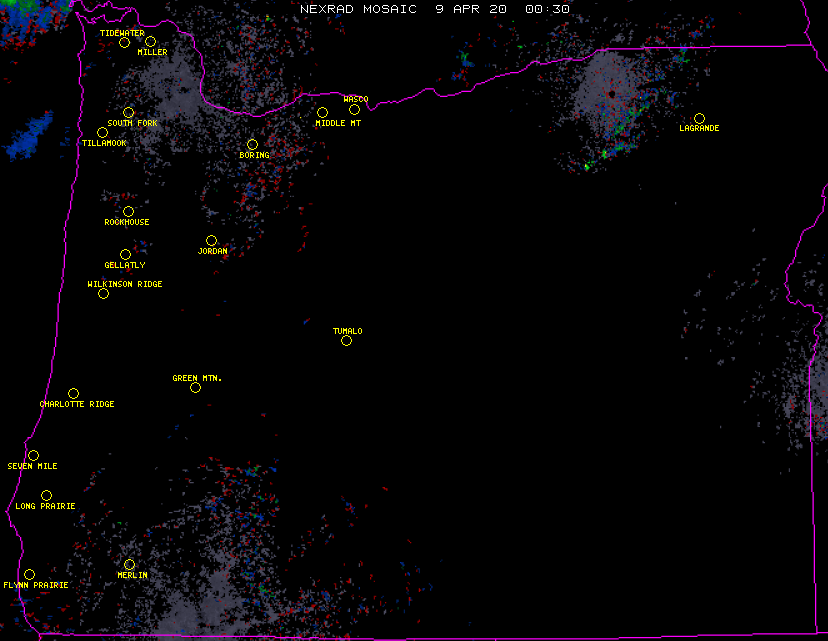The width and height of the screenshot is (828, 641).
Task: Click the Merlin station circle marker
Action: [x=129, y=564]
